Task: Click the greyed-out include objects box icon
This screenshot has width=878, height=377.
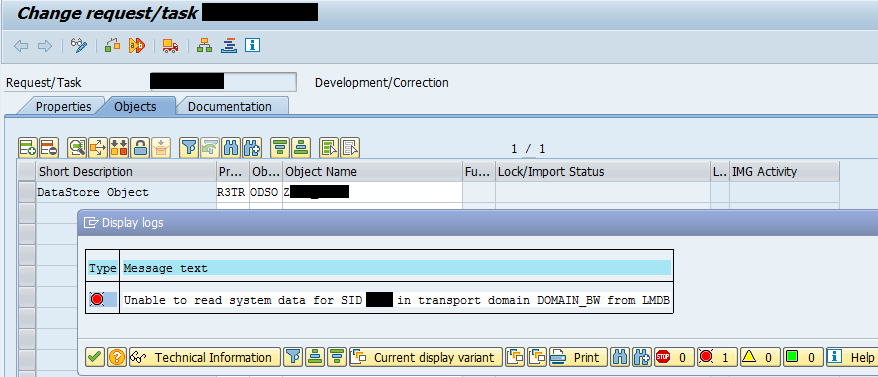Action: point(161,148)
